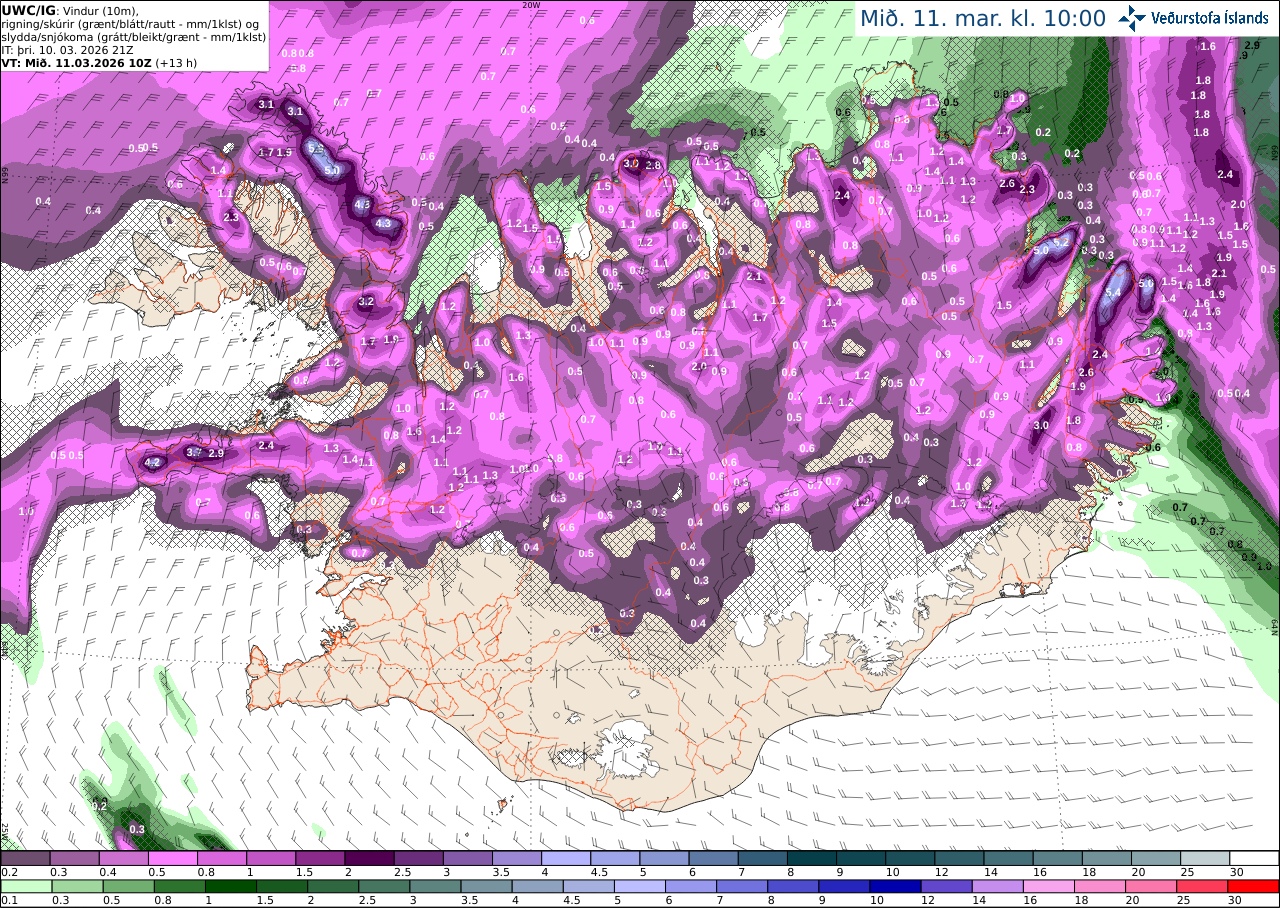
Task: Click the 3.2 snowfall value on the map
Action: (366, 301)
